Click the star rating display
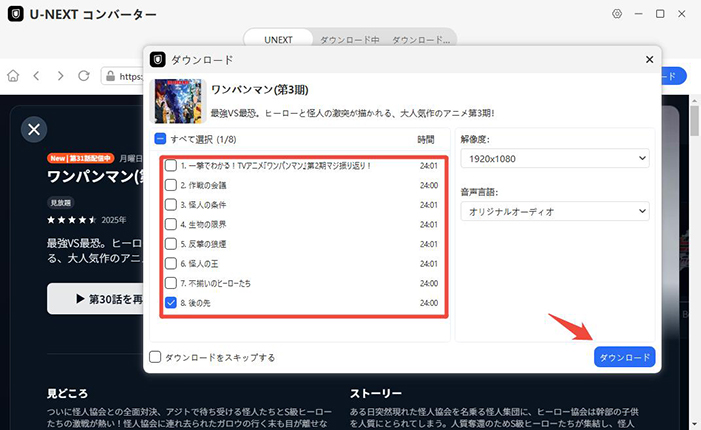 click(x=72, y=220)
